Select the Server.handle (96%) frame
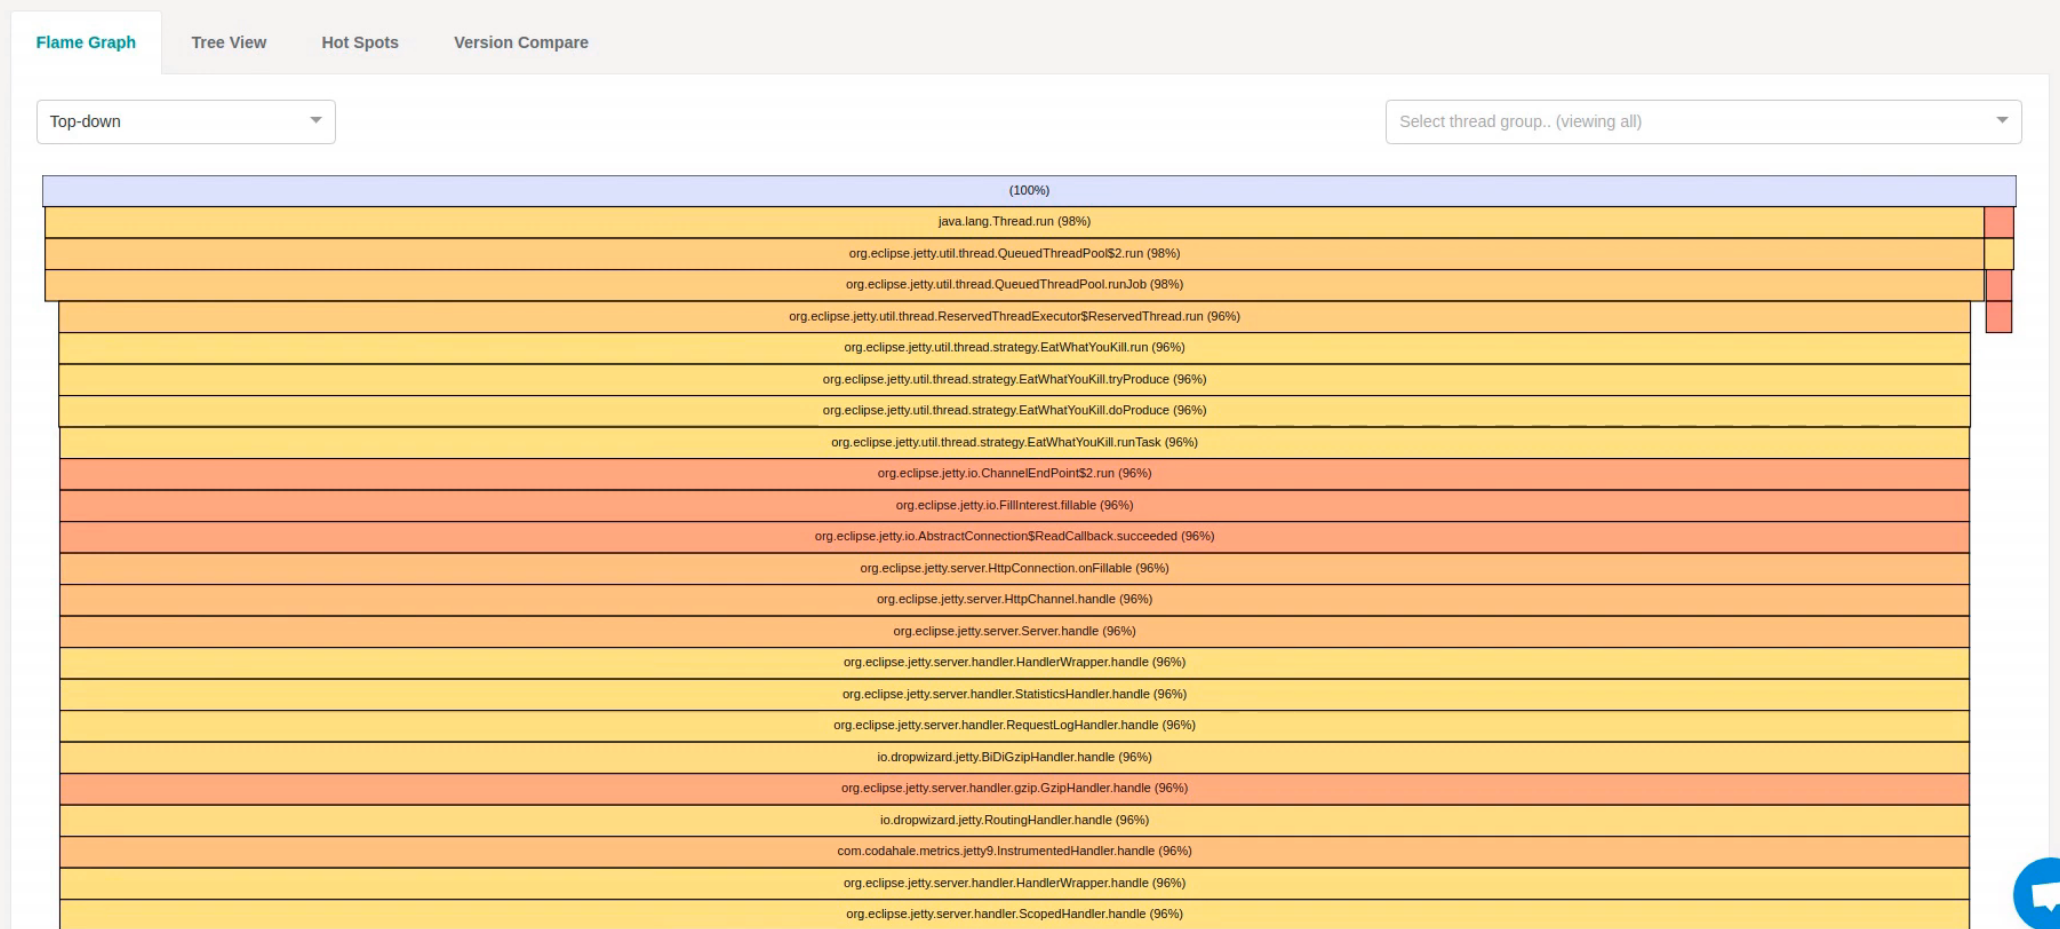The height and width of the screenshot is (929, 2060). 1014,631
